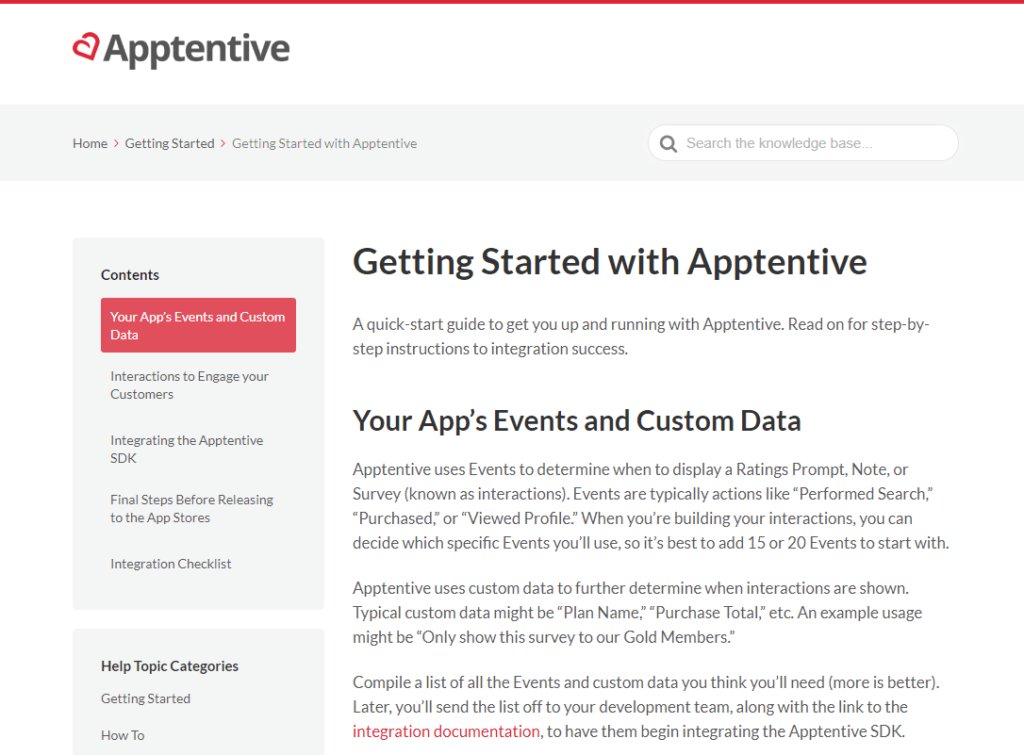Open the Home breadcrumb link
Viewport: 1024px width, 755px height.
click(x=89, y=143)
